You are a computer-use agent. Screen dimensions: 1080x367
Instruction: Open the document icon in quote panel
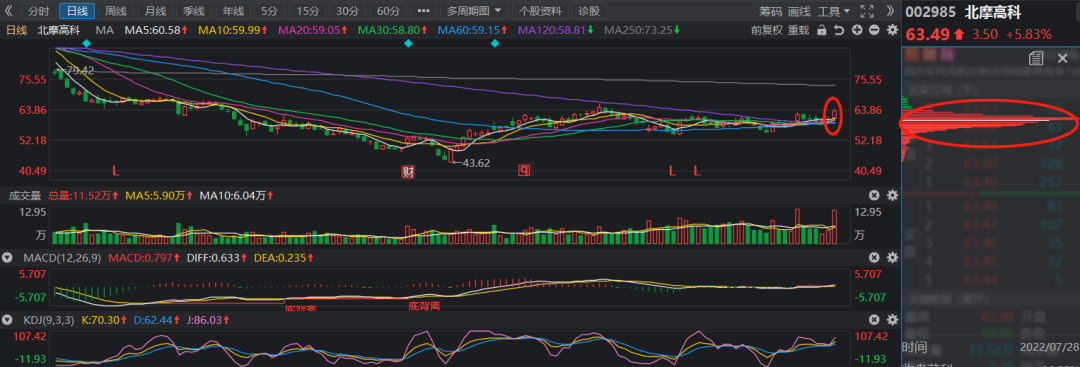tap(1035, 58)
